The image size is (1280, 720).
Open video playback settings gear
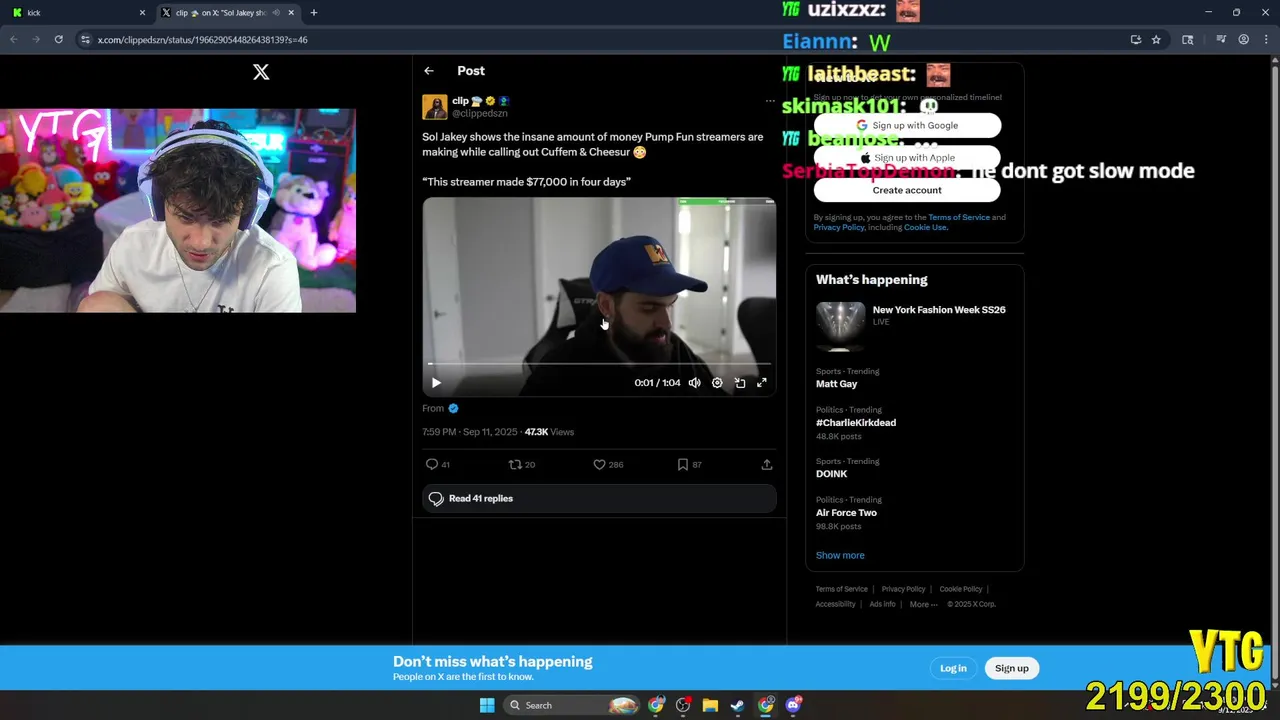click(717, 383)
